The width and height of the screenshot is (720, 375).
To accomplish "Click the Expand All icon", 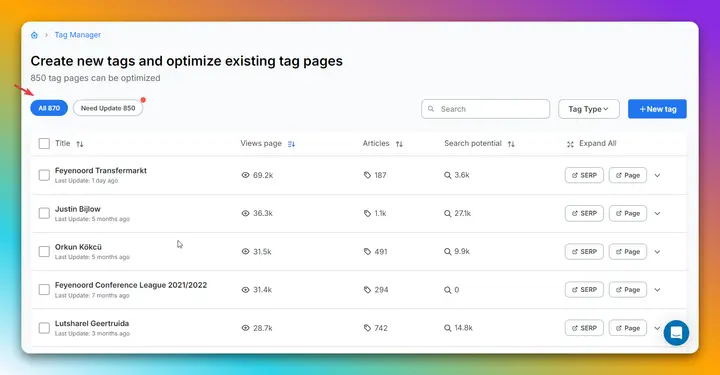I will (570, 144).
